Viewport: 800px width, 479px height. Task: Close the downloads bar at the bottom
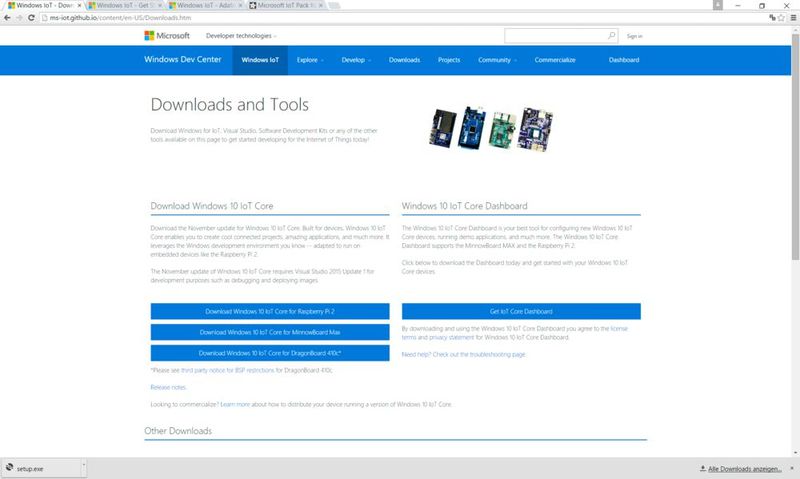click(792, 468)
